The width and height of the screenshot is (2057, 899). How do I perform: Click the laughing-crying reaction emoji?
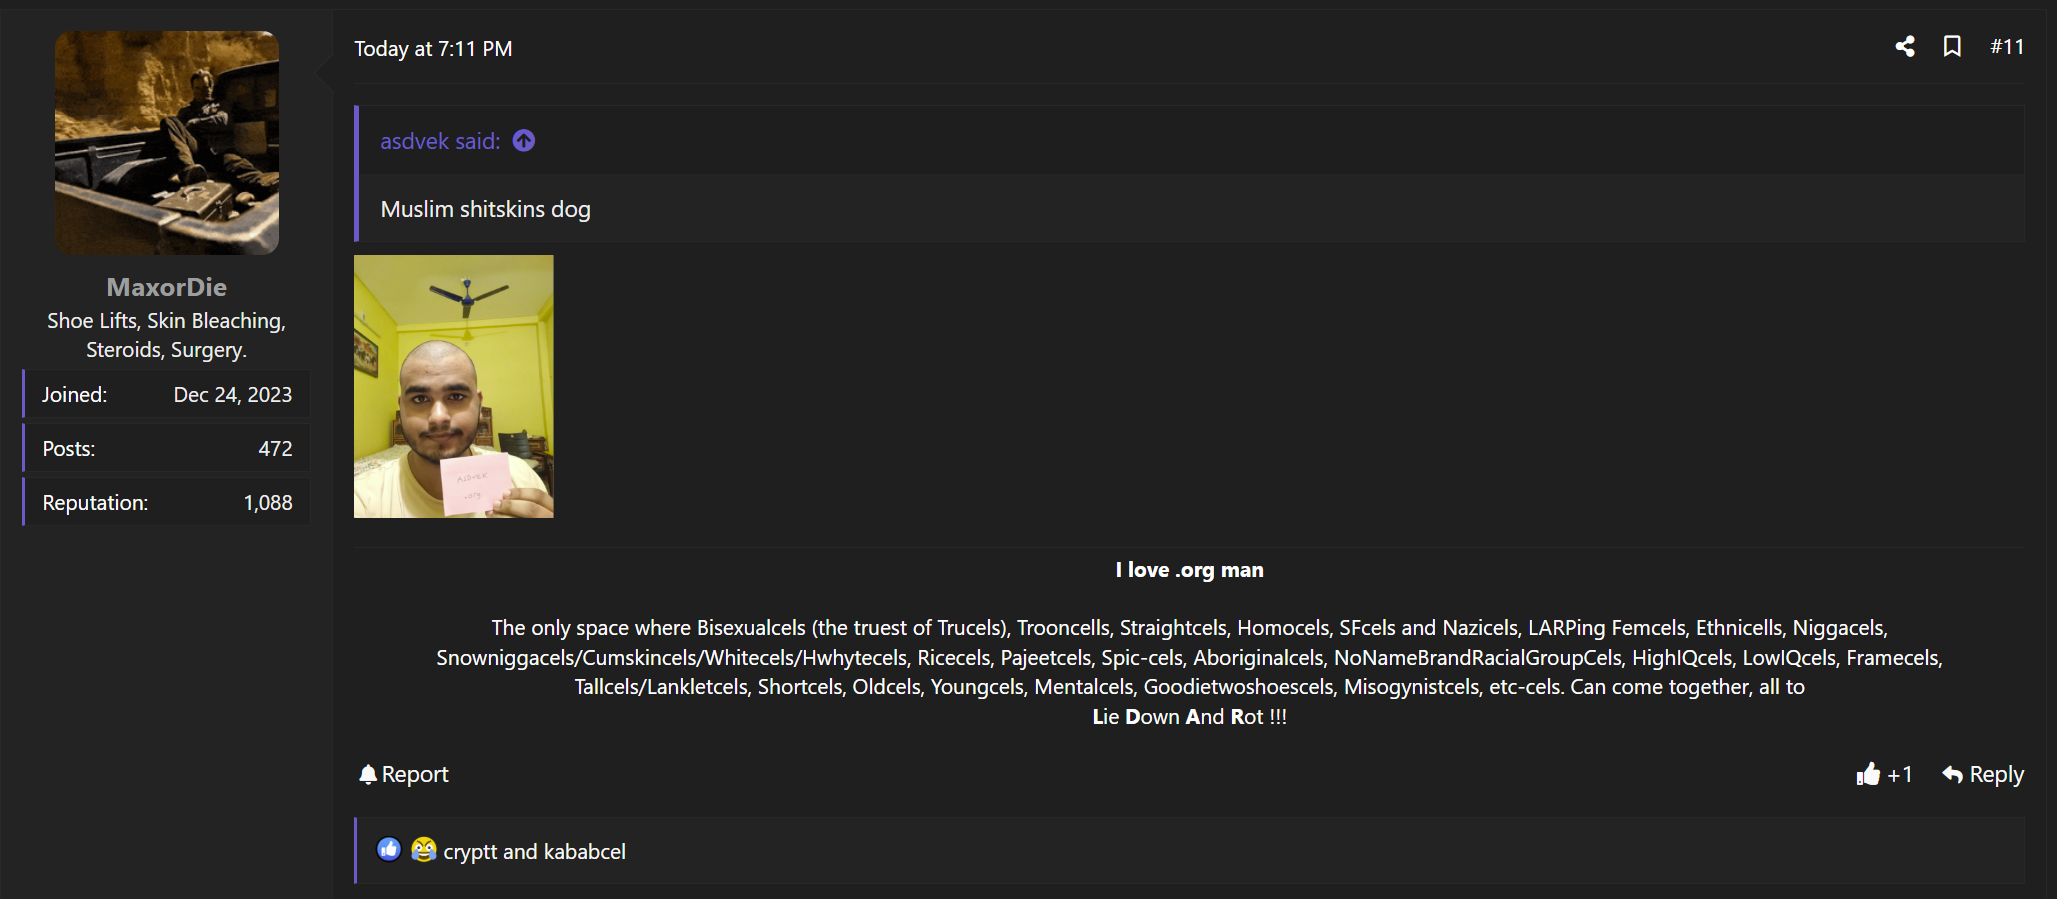tap(424, 850)
